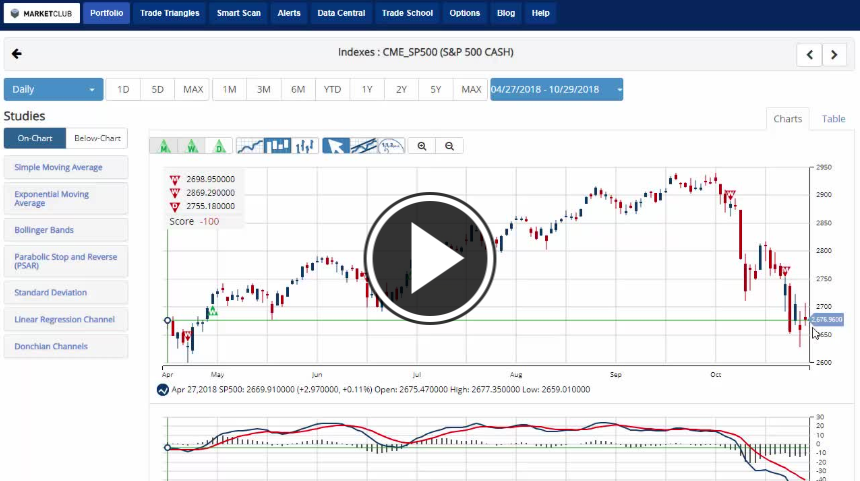Toggle the monthly Trade Triangle indicator
This screenshot has width=860, height=481.
(x=163, y=146)
